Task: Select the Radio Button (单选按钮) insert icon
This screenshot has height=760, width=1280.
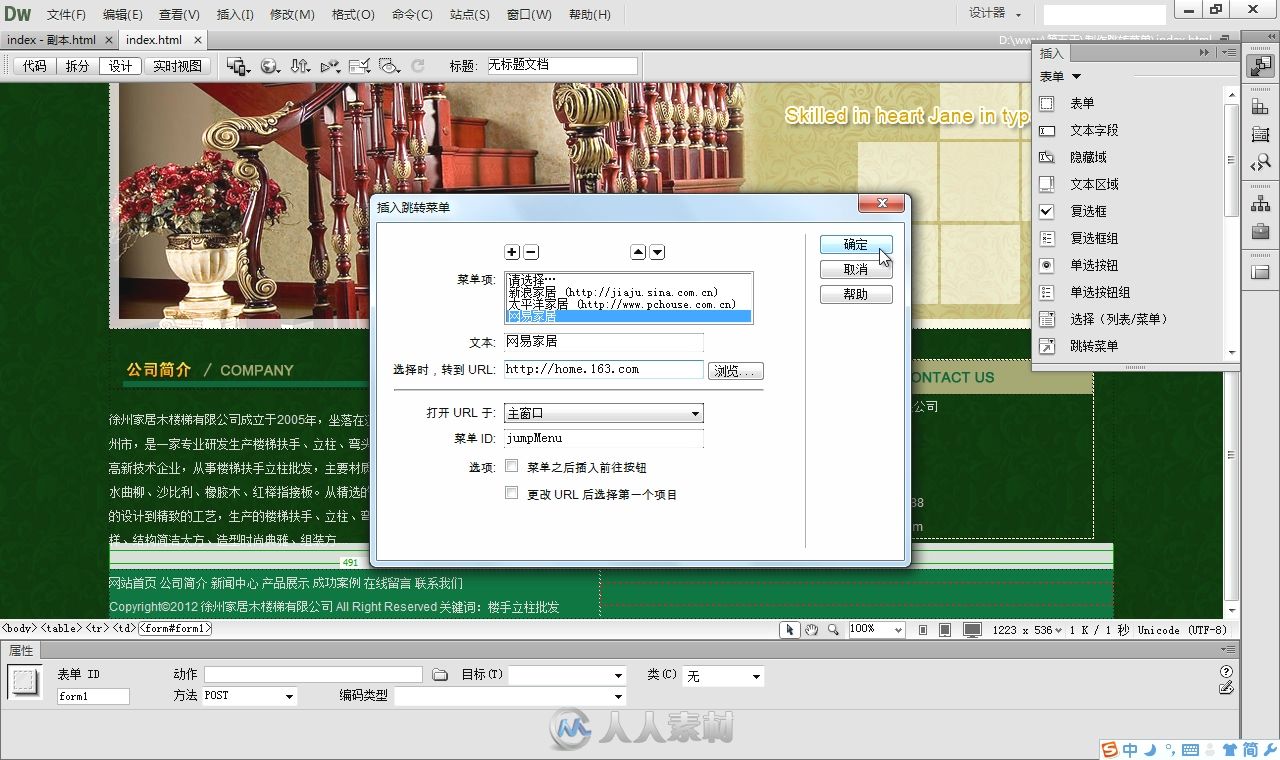Action: coord(1047,265)
